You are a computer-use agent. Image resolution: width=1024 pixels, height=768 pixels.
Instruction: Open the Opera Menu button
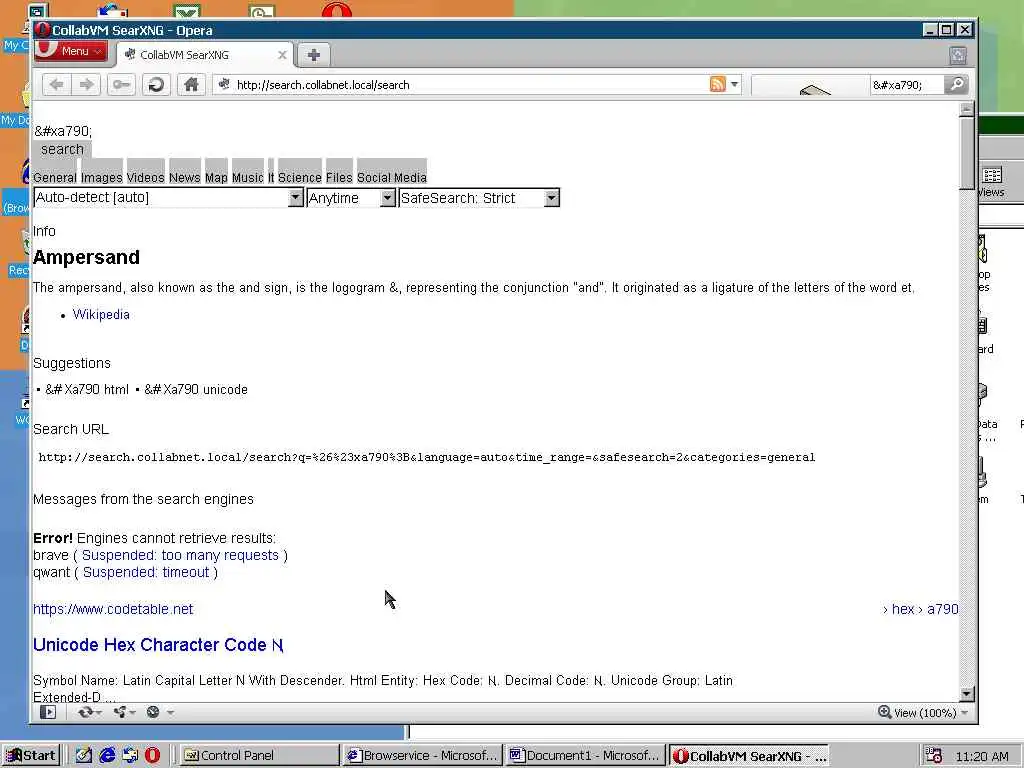pyautogui.click(x=71, y=51)
